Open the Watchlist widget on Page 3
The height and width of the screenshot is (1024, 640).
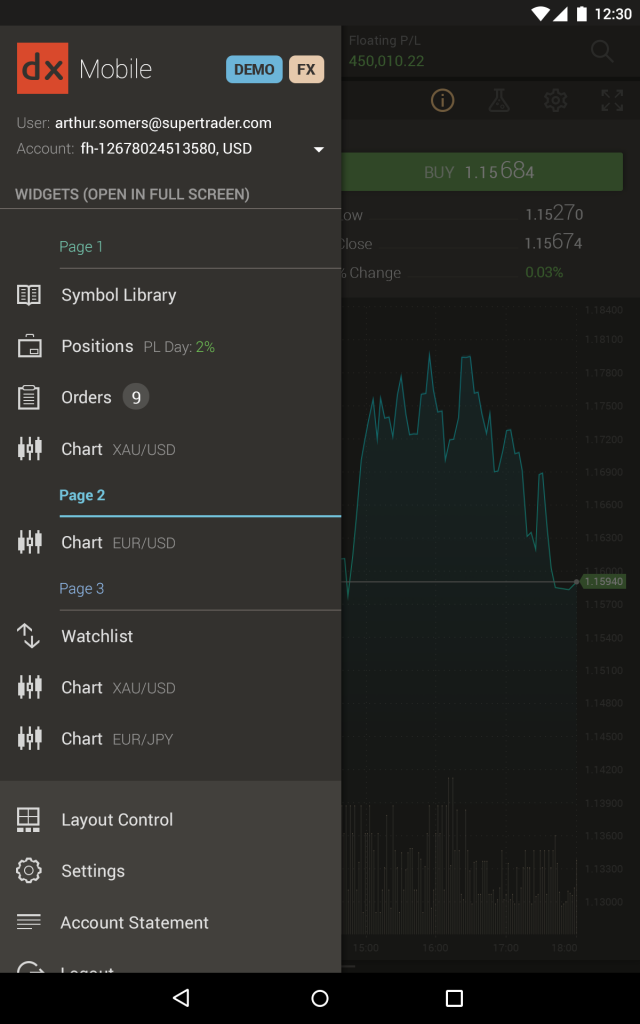[97, 636]
